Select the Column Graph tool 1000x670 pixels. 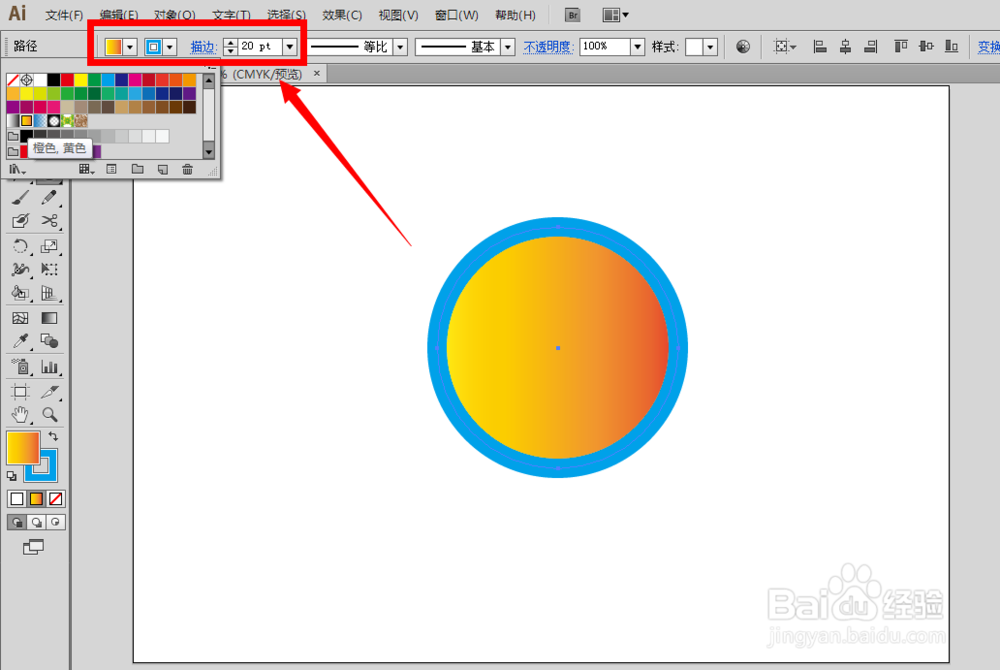49,367
